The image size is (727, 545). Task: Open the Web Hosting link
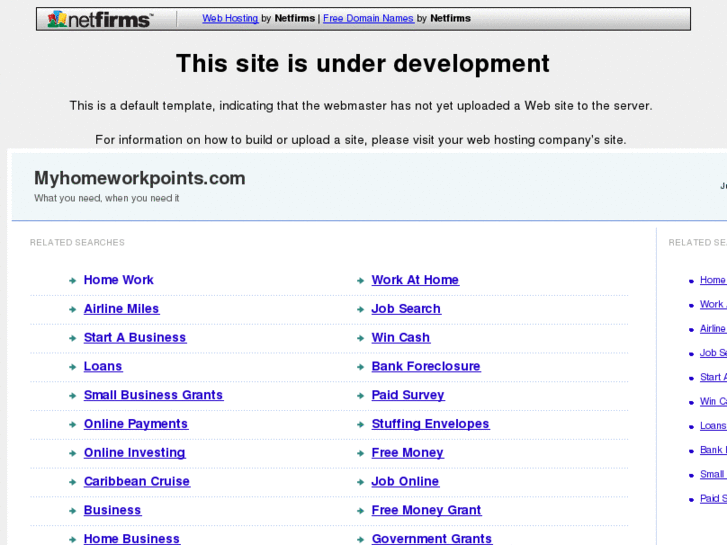click(x=230, y=18)
